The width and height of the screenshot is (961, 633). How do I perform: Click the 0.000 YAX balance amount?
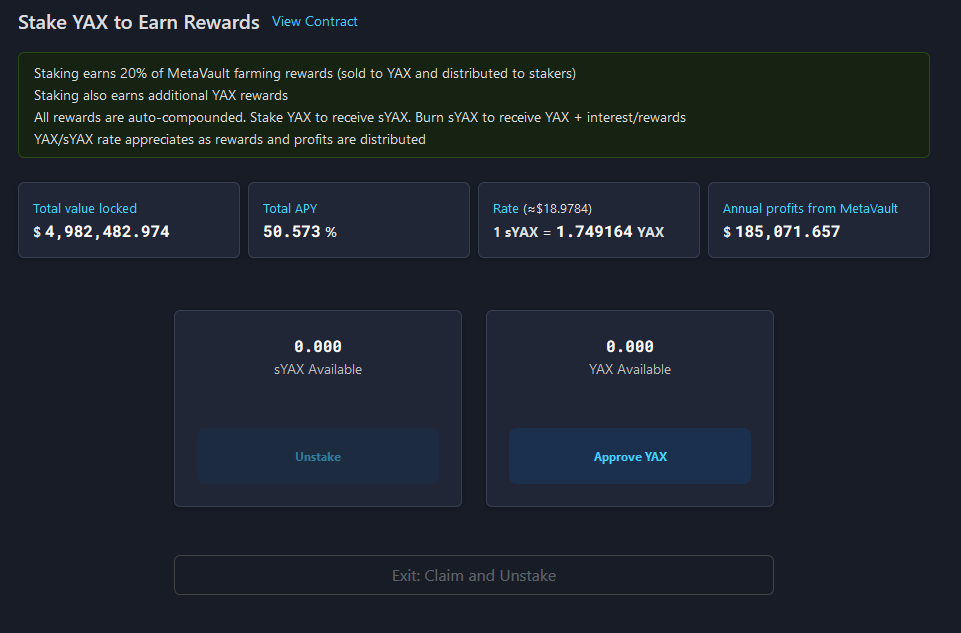tap(630, 346)
